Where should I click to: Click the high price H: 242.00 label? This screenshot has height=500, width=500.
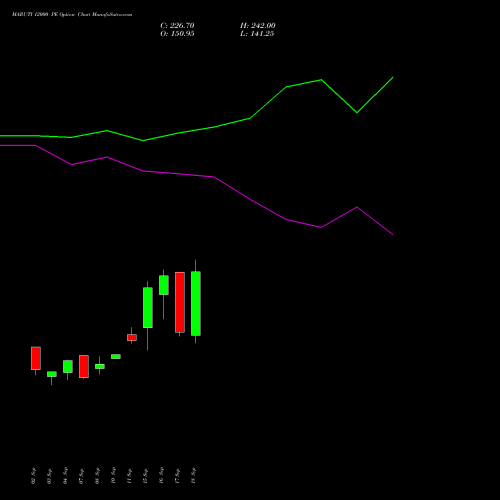point(258,26)
